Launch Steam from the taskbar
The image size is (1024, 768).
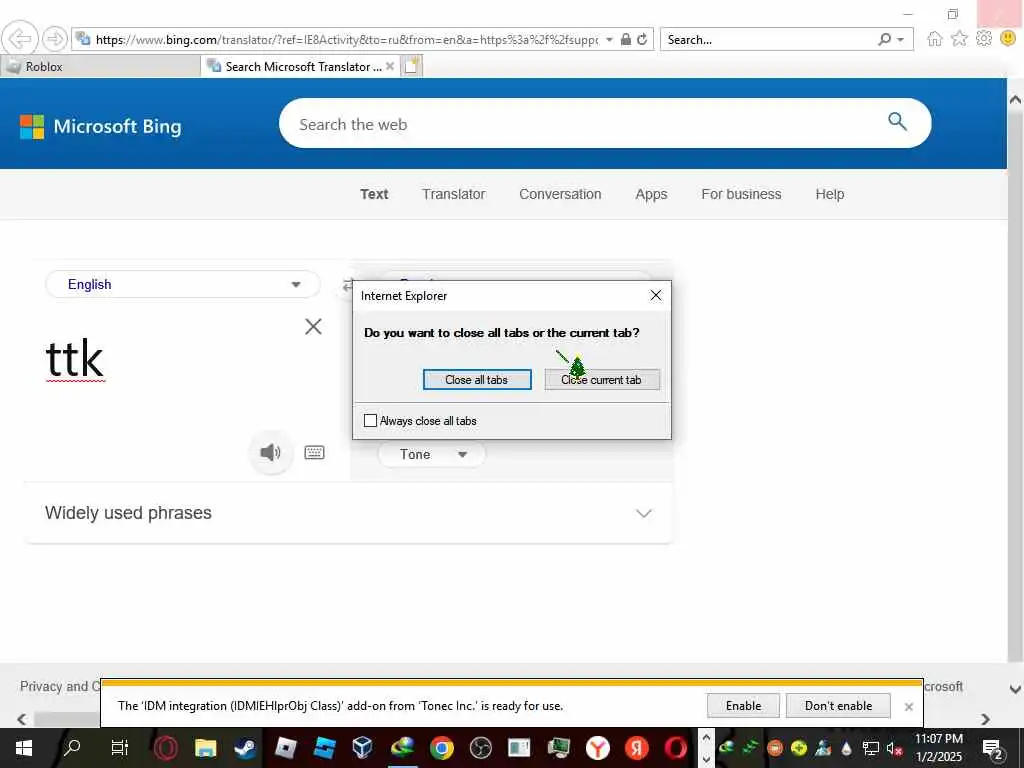click(245, 748)
